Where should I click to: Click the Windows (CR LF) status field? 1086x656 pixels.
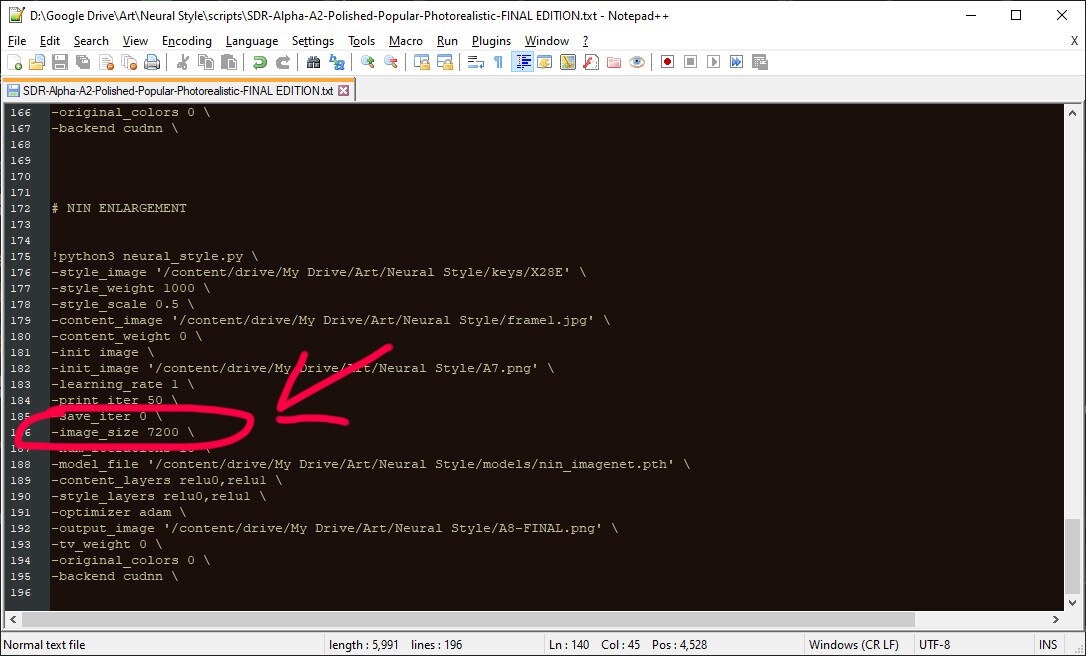854,645
